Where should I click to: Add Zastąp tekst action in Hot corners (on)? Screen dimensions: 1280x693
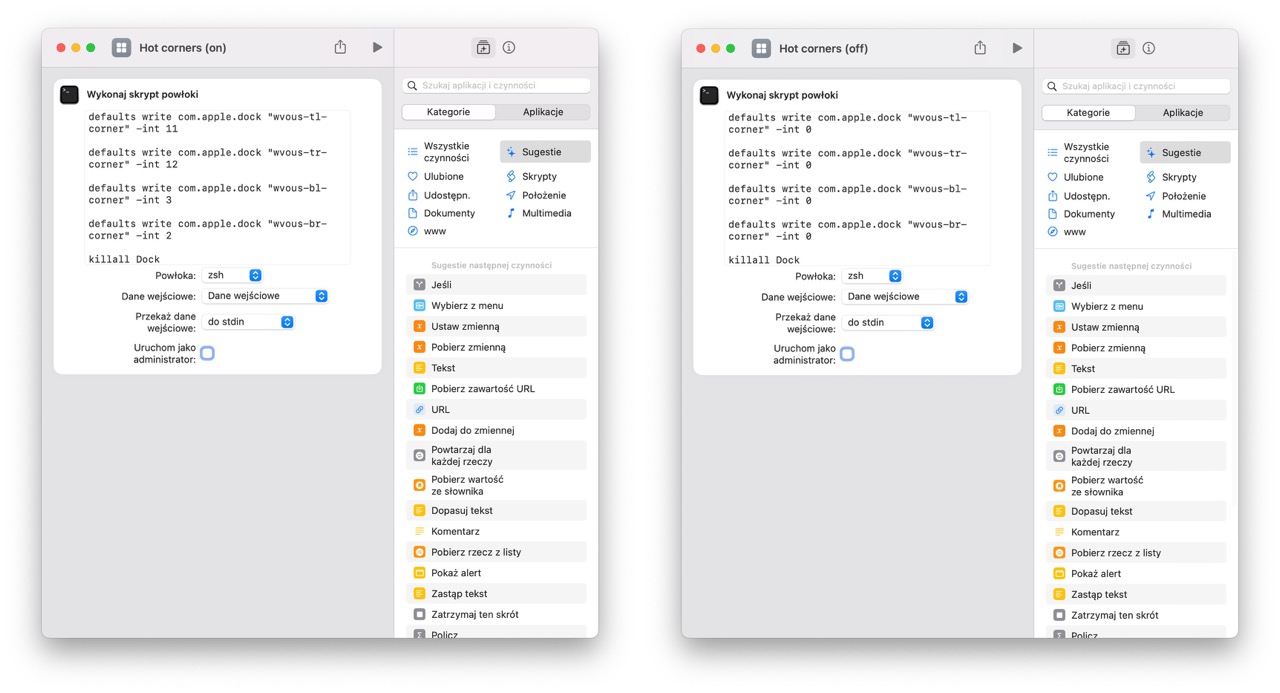(496, 594)
